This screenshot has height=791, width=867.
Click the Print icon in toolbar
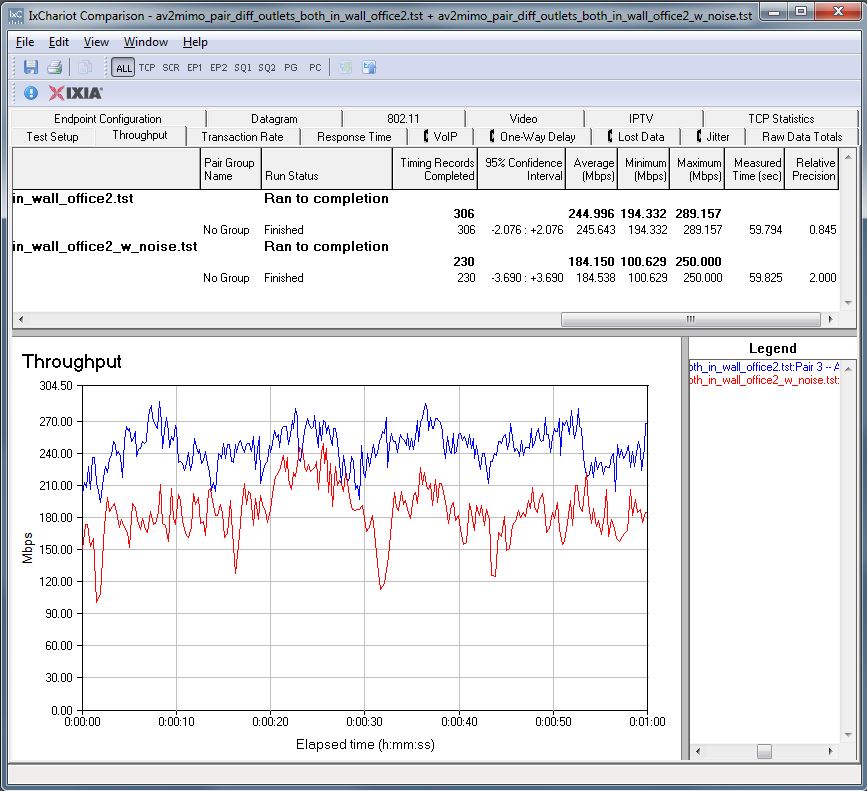point(54,67)
